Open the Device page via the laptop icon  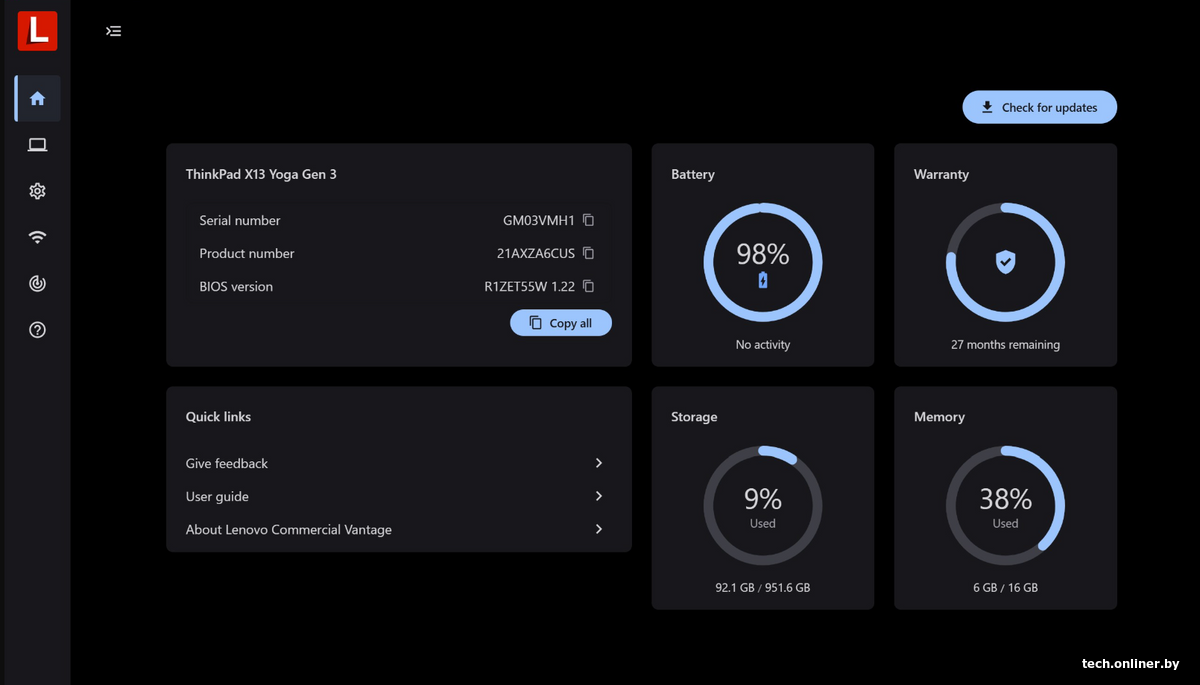pos(38,145)
